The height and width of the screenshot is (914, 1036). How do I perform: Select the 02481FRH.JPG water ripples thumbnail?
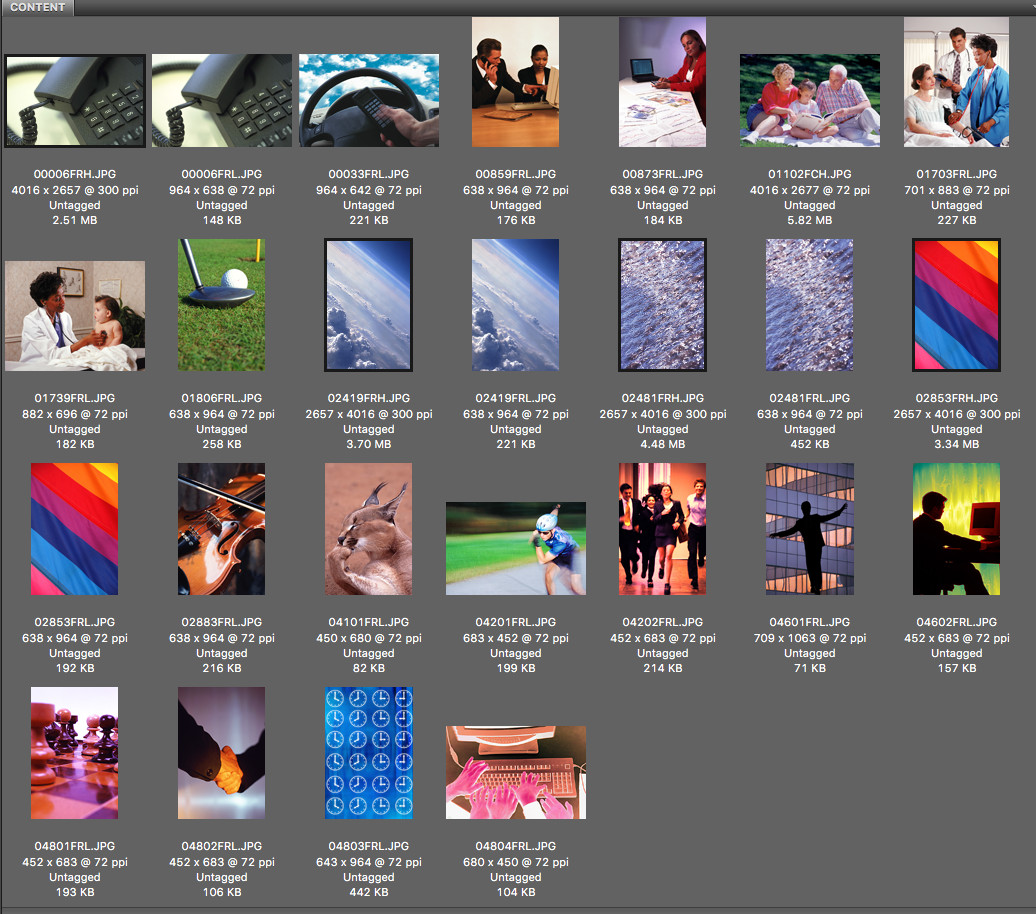[x=662, y=305]
